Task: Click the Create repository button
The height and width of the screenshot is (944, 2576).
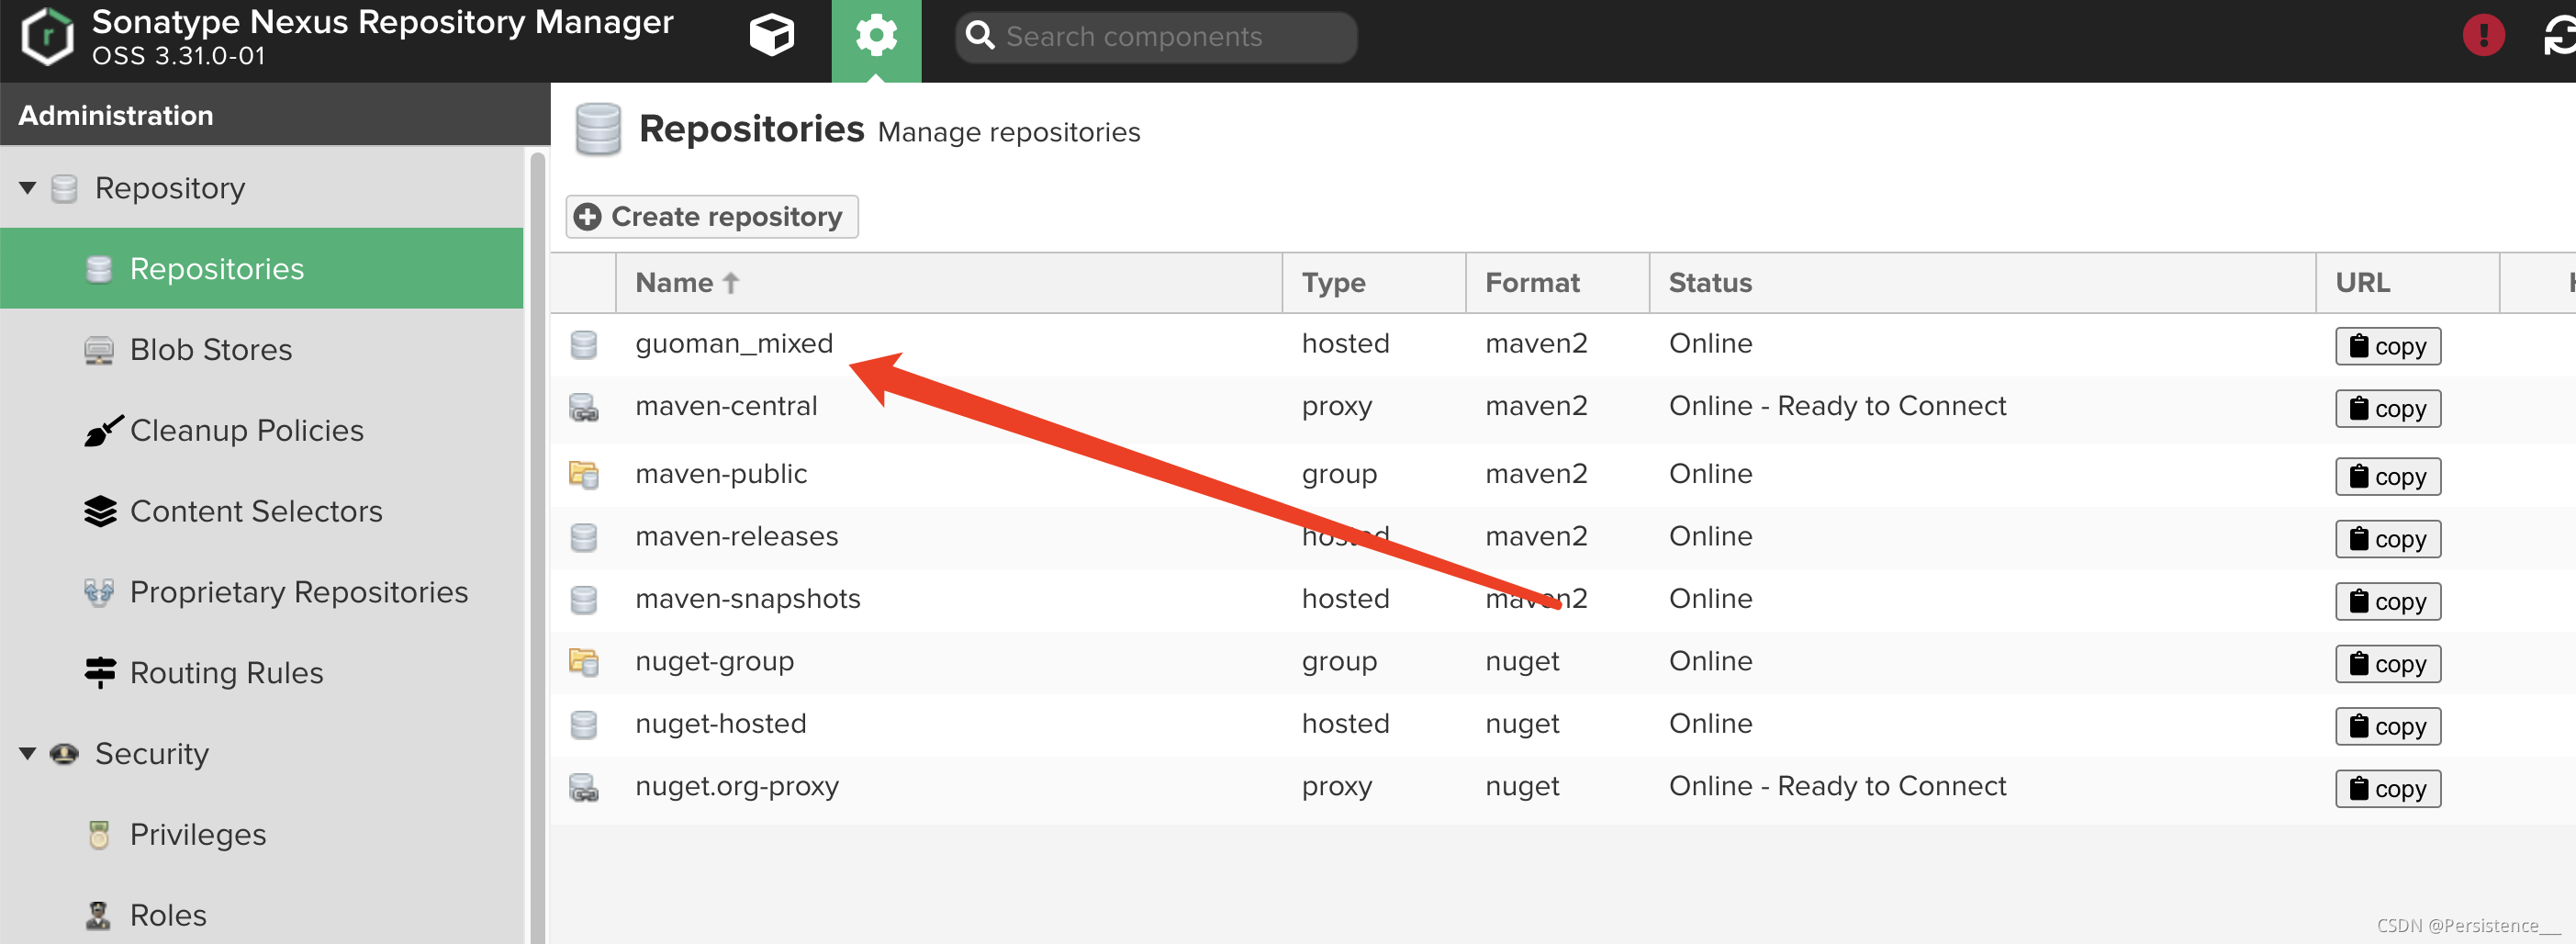Action: pyautogui.click(x=712, y=217)
